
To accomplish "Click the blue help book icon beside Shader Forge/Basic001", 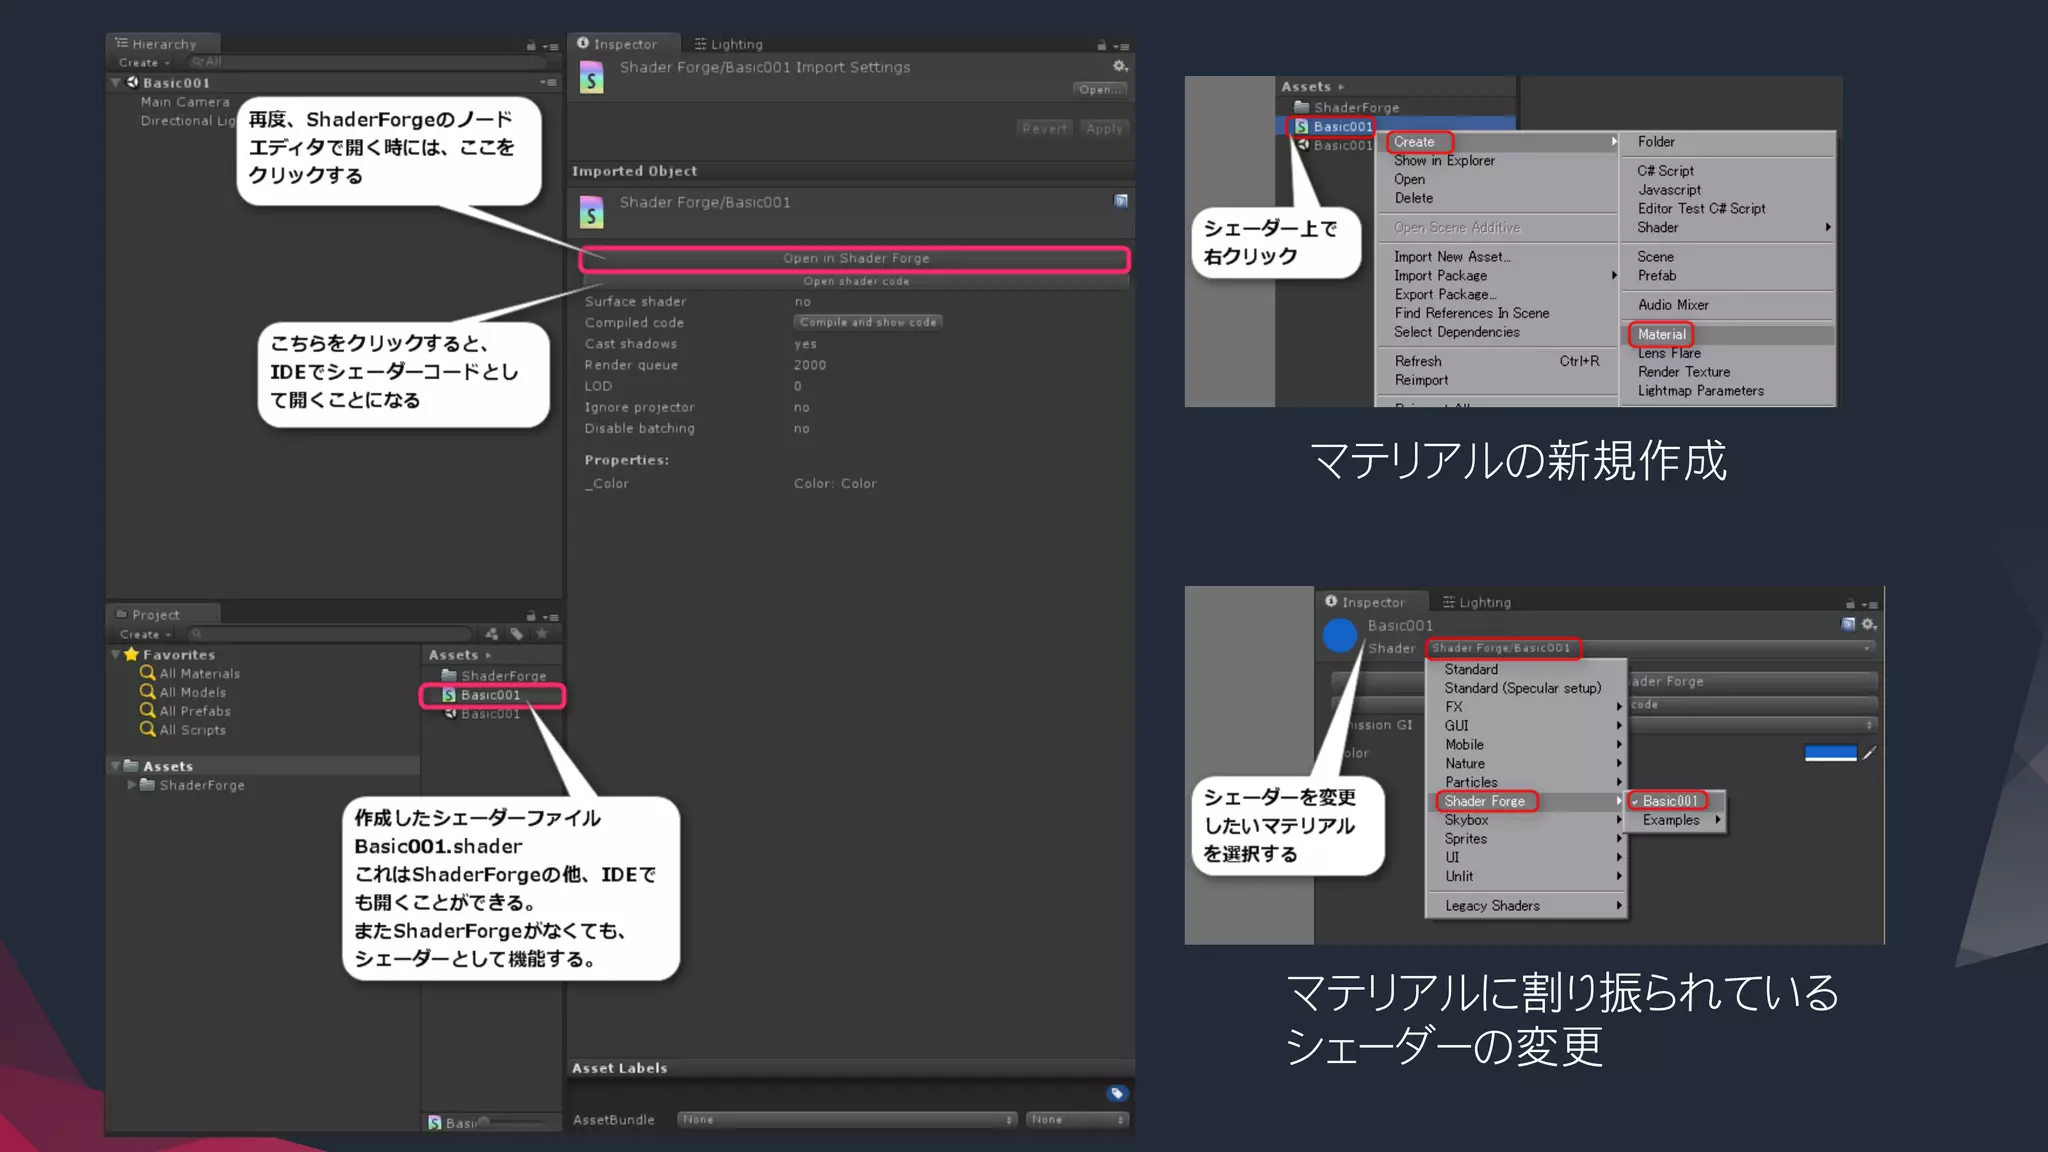I will (1121, 201).
